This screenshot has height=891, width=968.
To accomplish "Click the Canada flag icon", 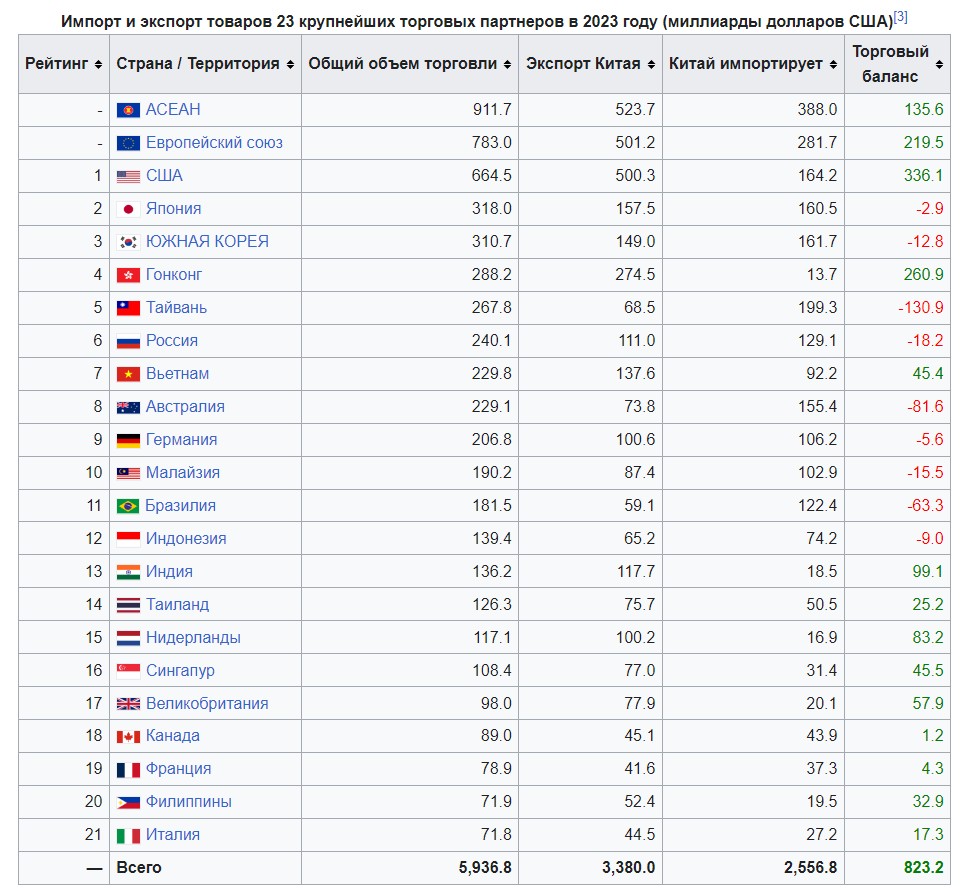I will pos(128,737).
